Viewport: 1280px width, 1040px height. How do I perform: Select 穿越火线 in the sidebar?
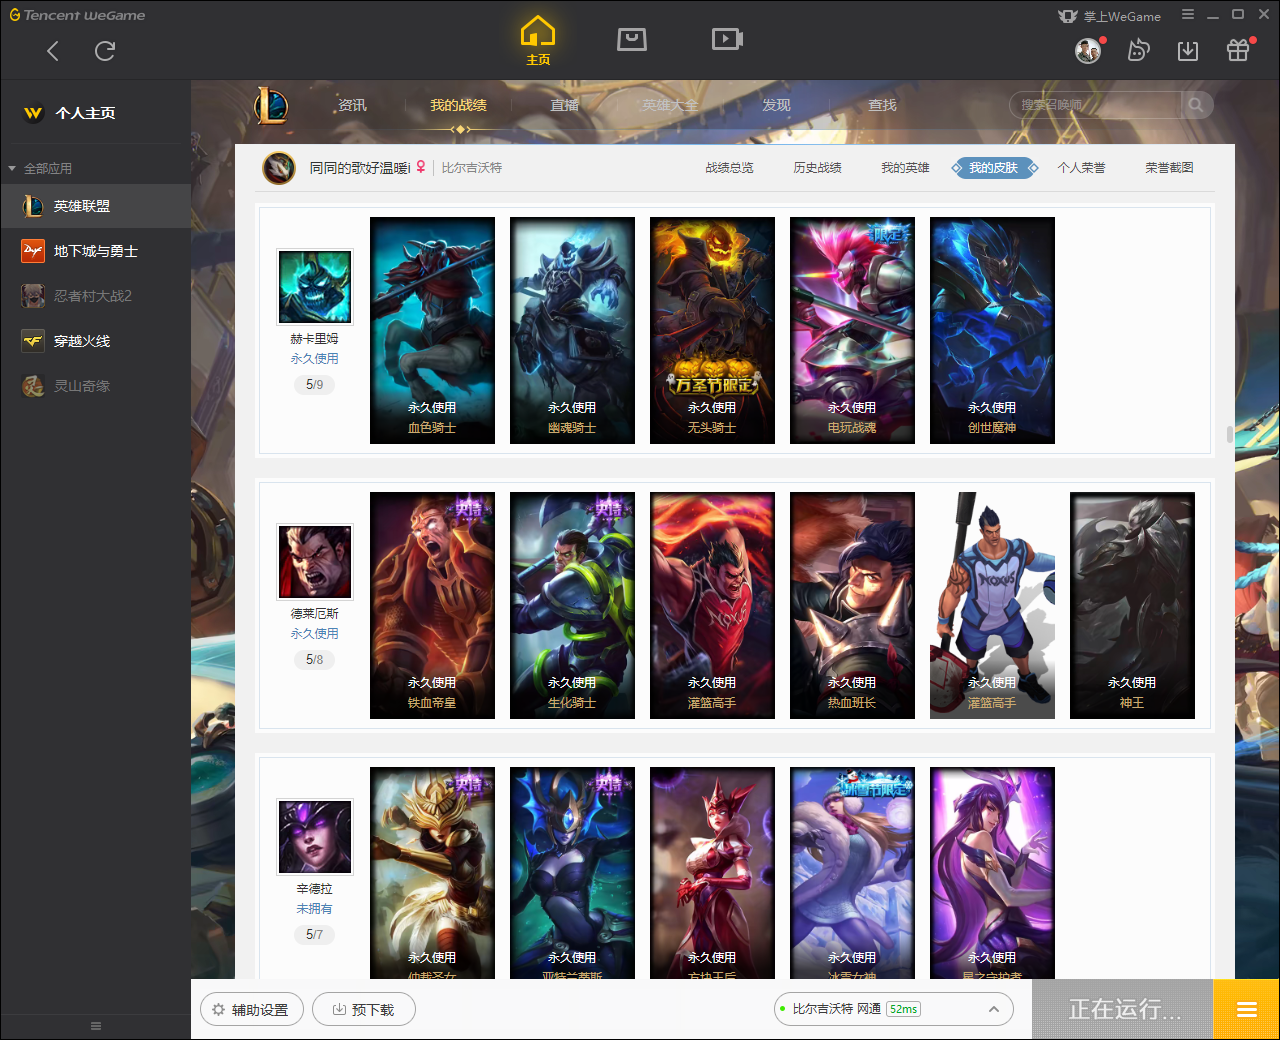[95, 341]
